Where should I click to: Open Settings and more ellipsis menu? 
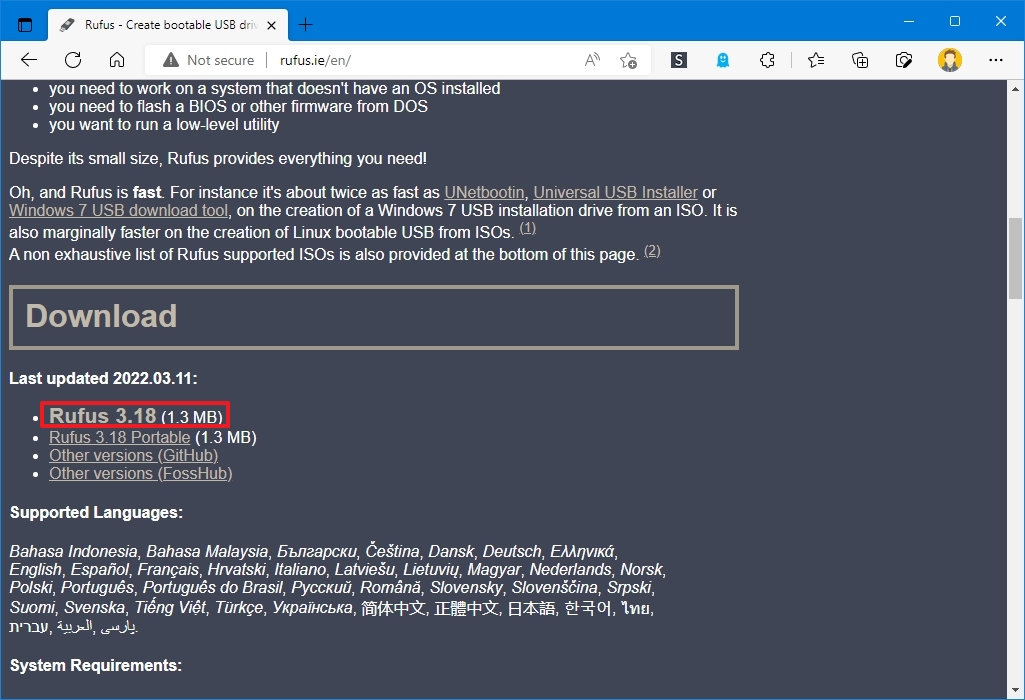pos(996,60)
